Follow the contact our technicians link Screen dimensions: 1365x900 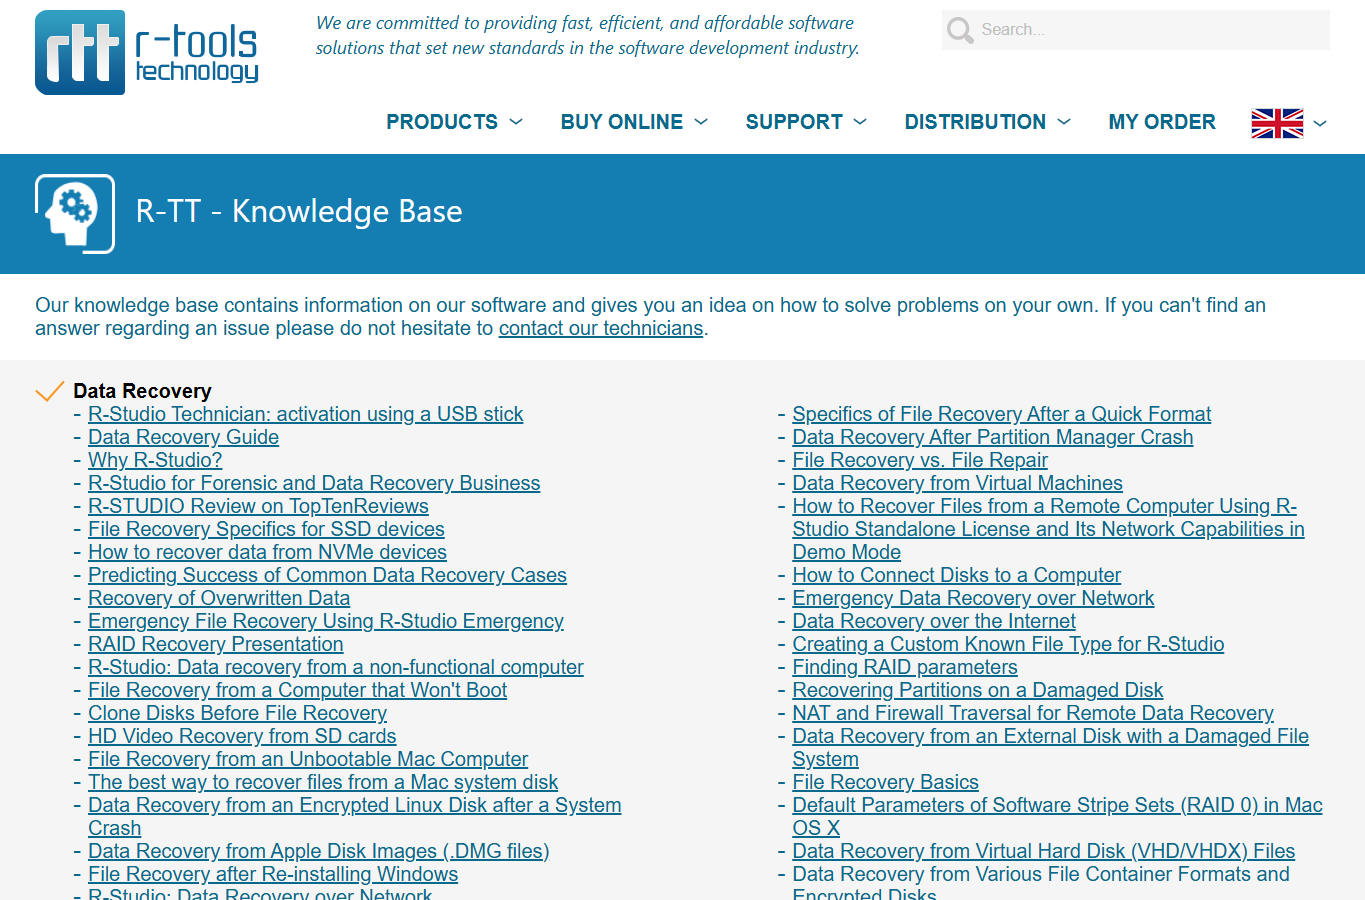pos(601,328)
